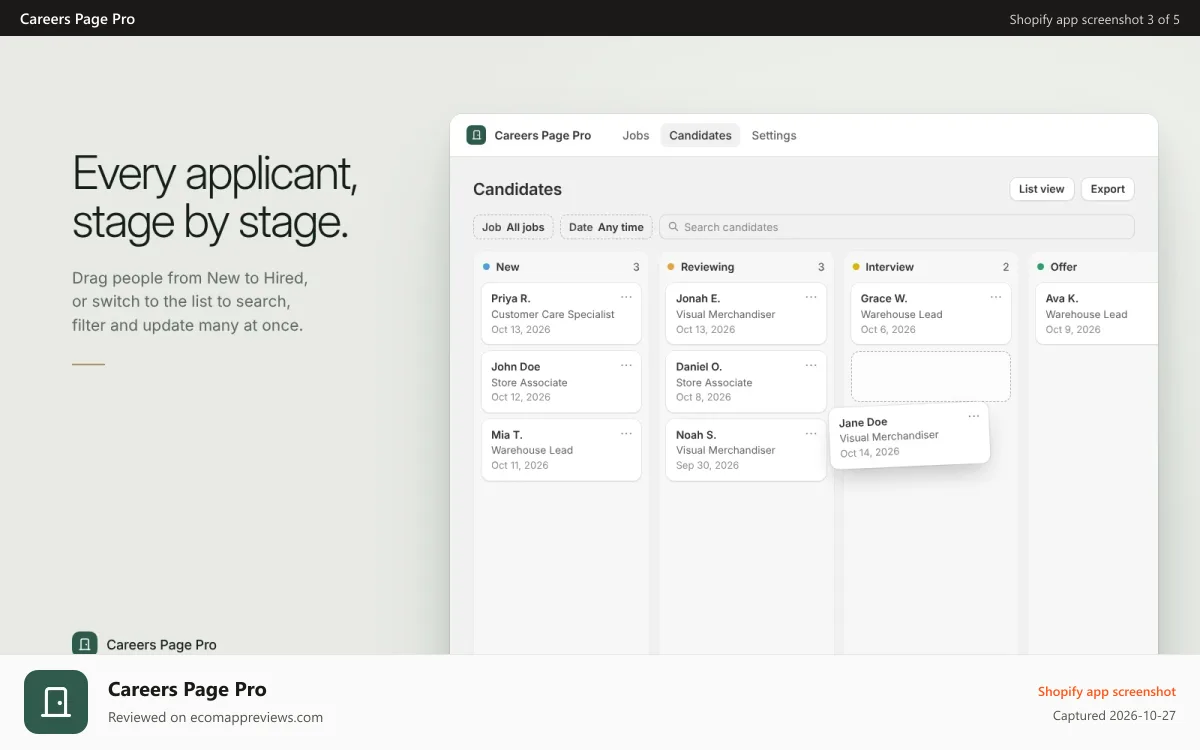Click 'Customer Care Specialist' on Priya R. card
Image resolution: width=1200 pixels, height=750 pixels.
553,314
